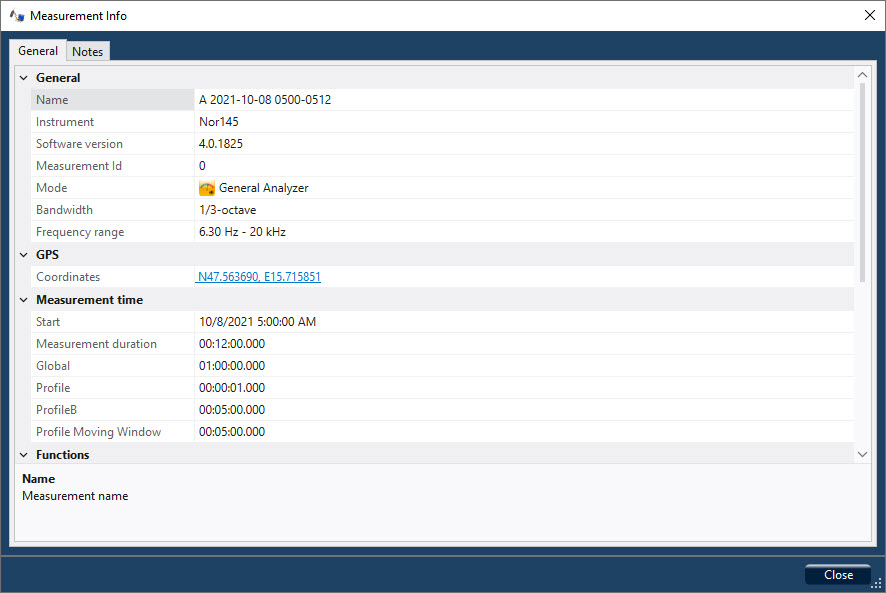Click the Measurement Info window title icon
Screen dimensions: 886x593
[x=17, y=16]
